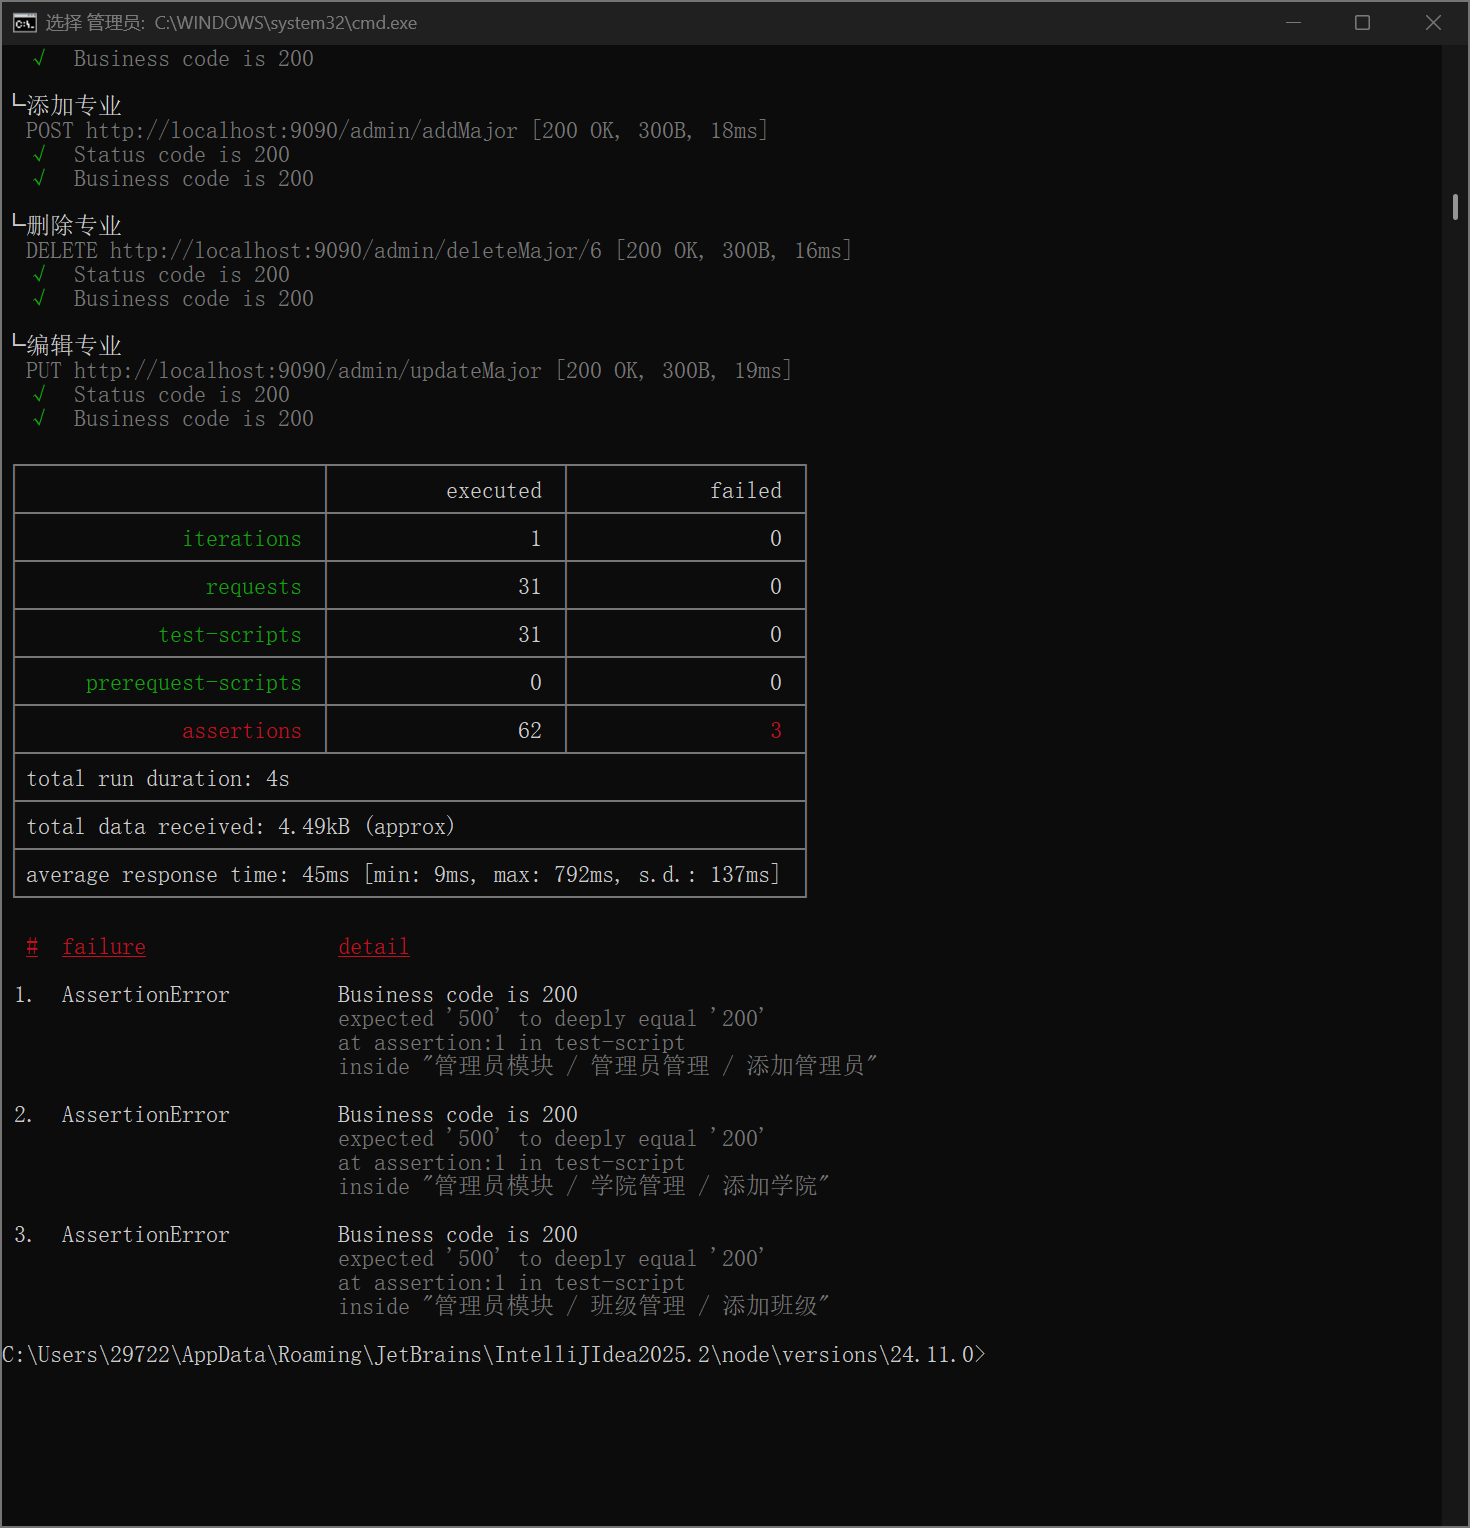
Task: Click AssertionError entry number 1
Action: tap(146, 995)
